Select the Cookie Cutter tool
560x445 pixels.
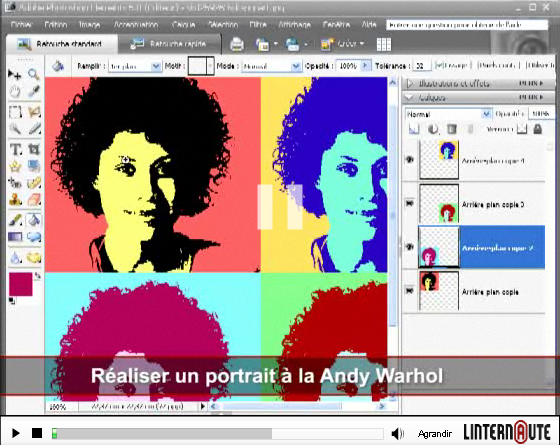click(15, 166)
